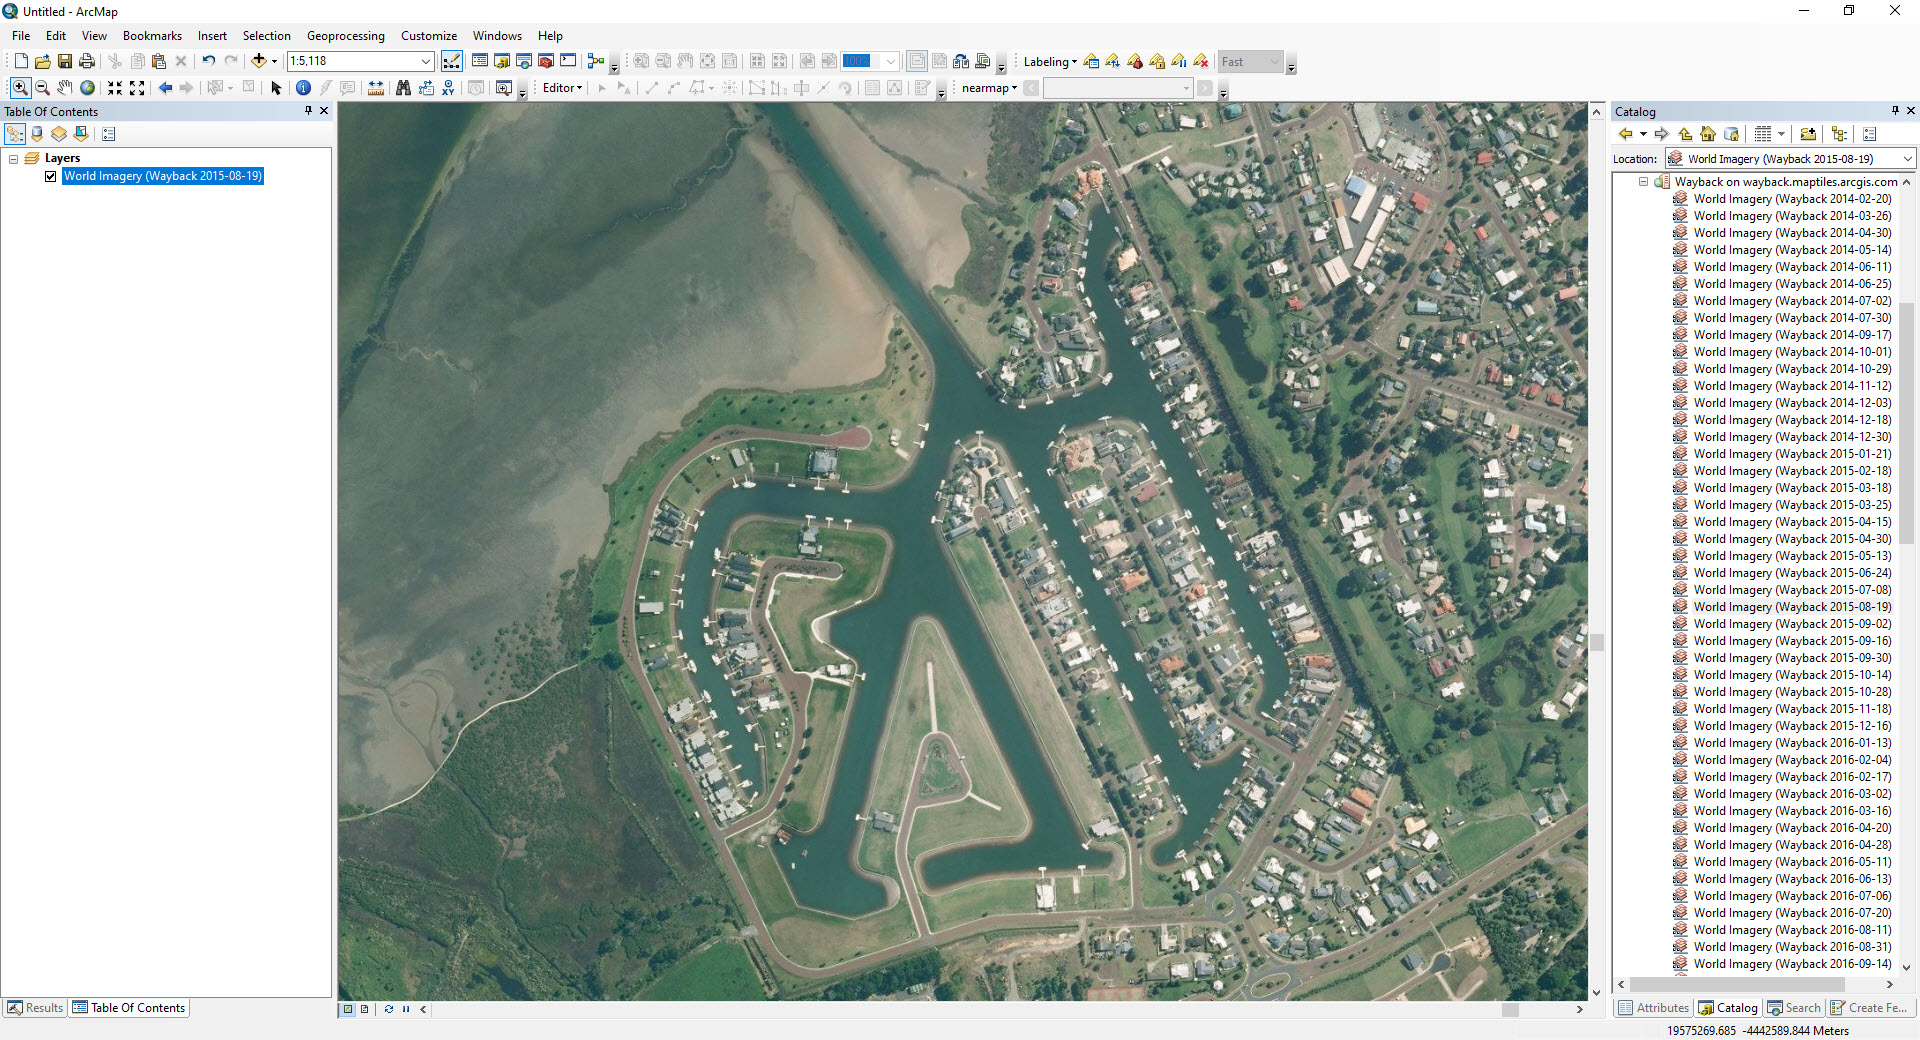Screen dimensions: 1920x1040
Task: Open the map scale 1:5,118 dropdown
Action: click(x=425, y=61)
